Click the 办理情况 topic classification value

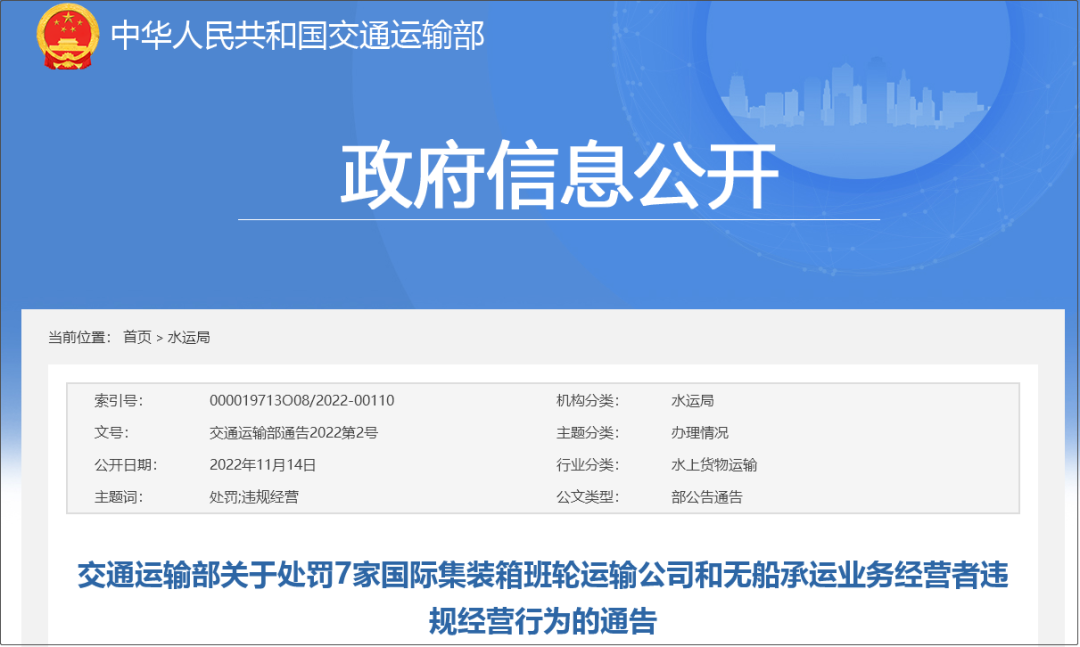coord(699,433)
